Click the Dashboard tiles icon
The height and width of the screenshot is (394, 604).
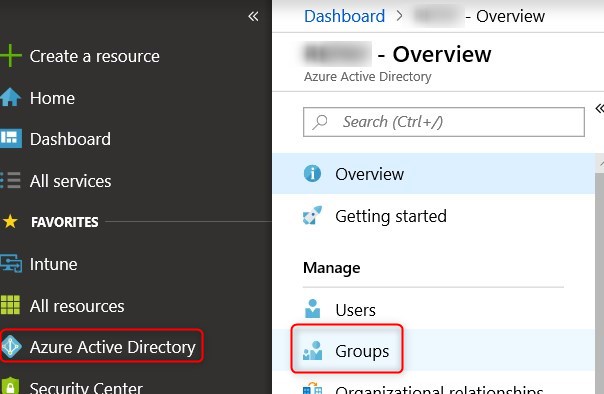[10, 139]
